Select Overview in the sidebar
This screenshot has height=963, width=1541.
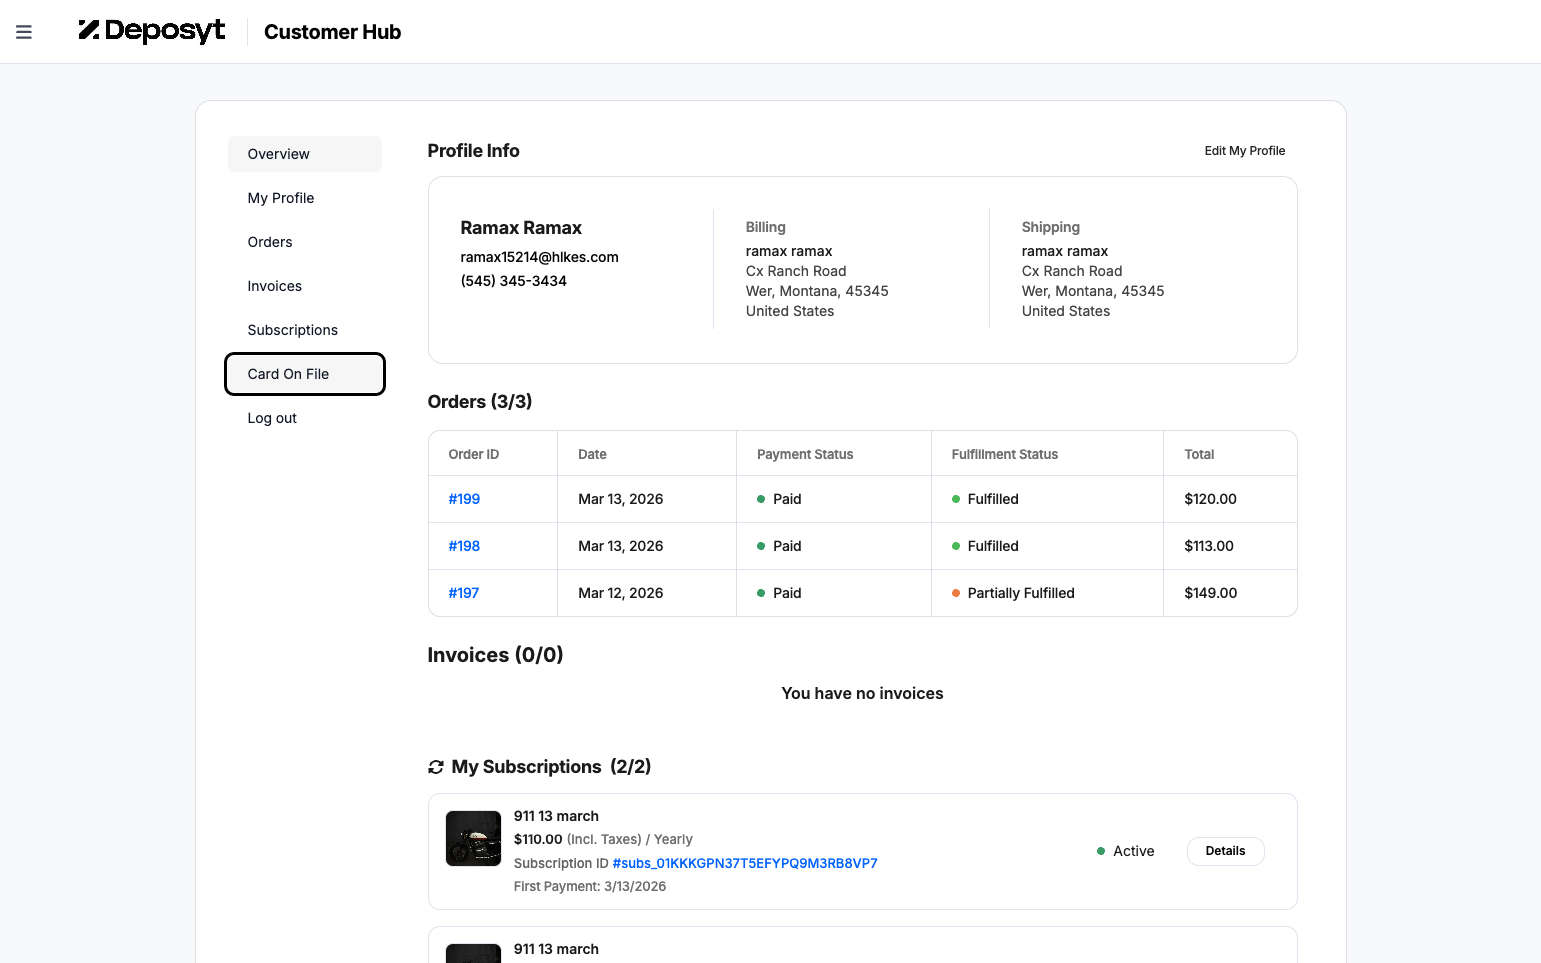pos(305,154)
